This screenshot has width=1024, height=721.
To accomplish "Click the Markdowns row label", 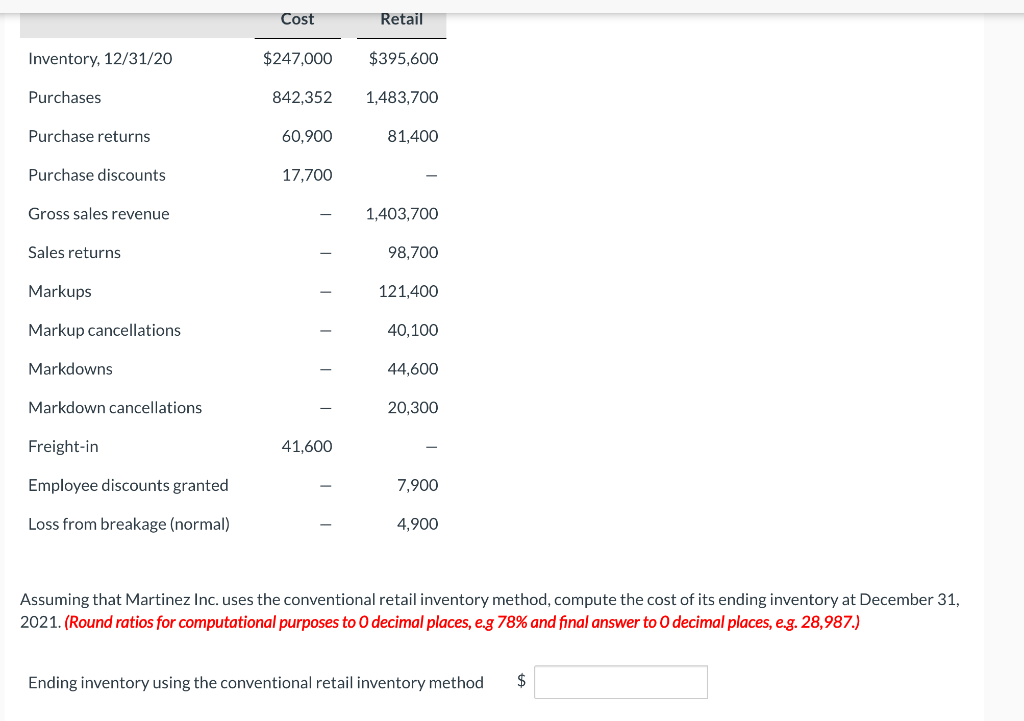I will coord(70,368).
